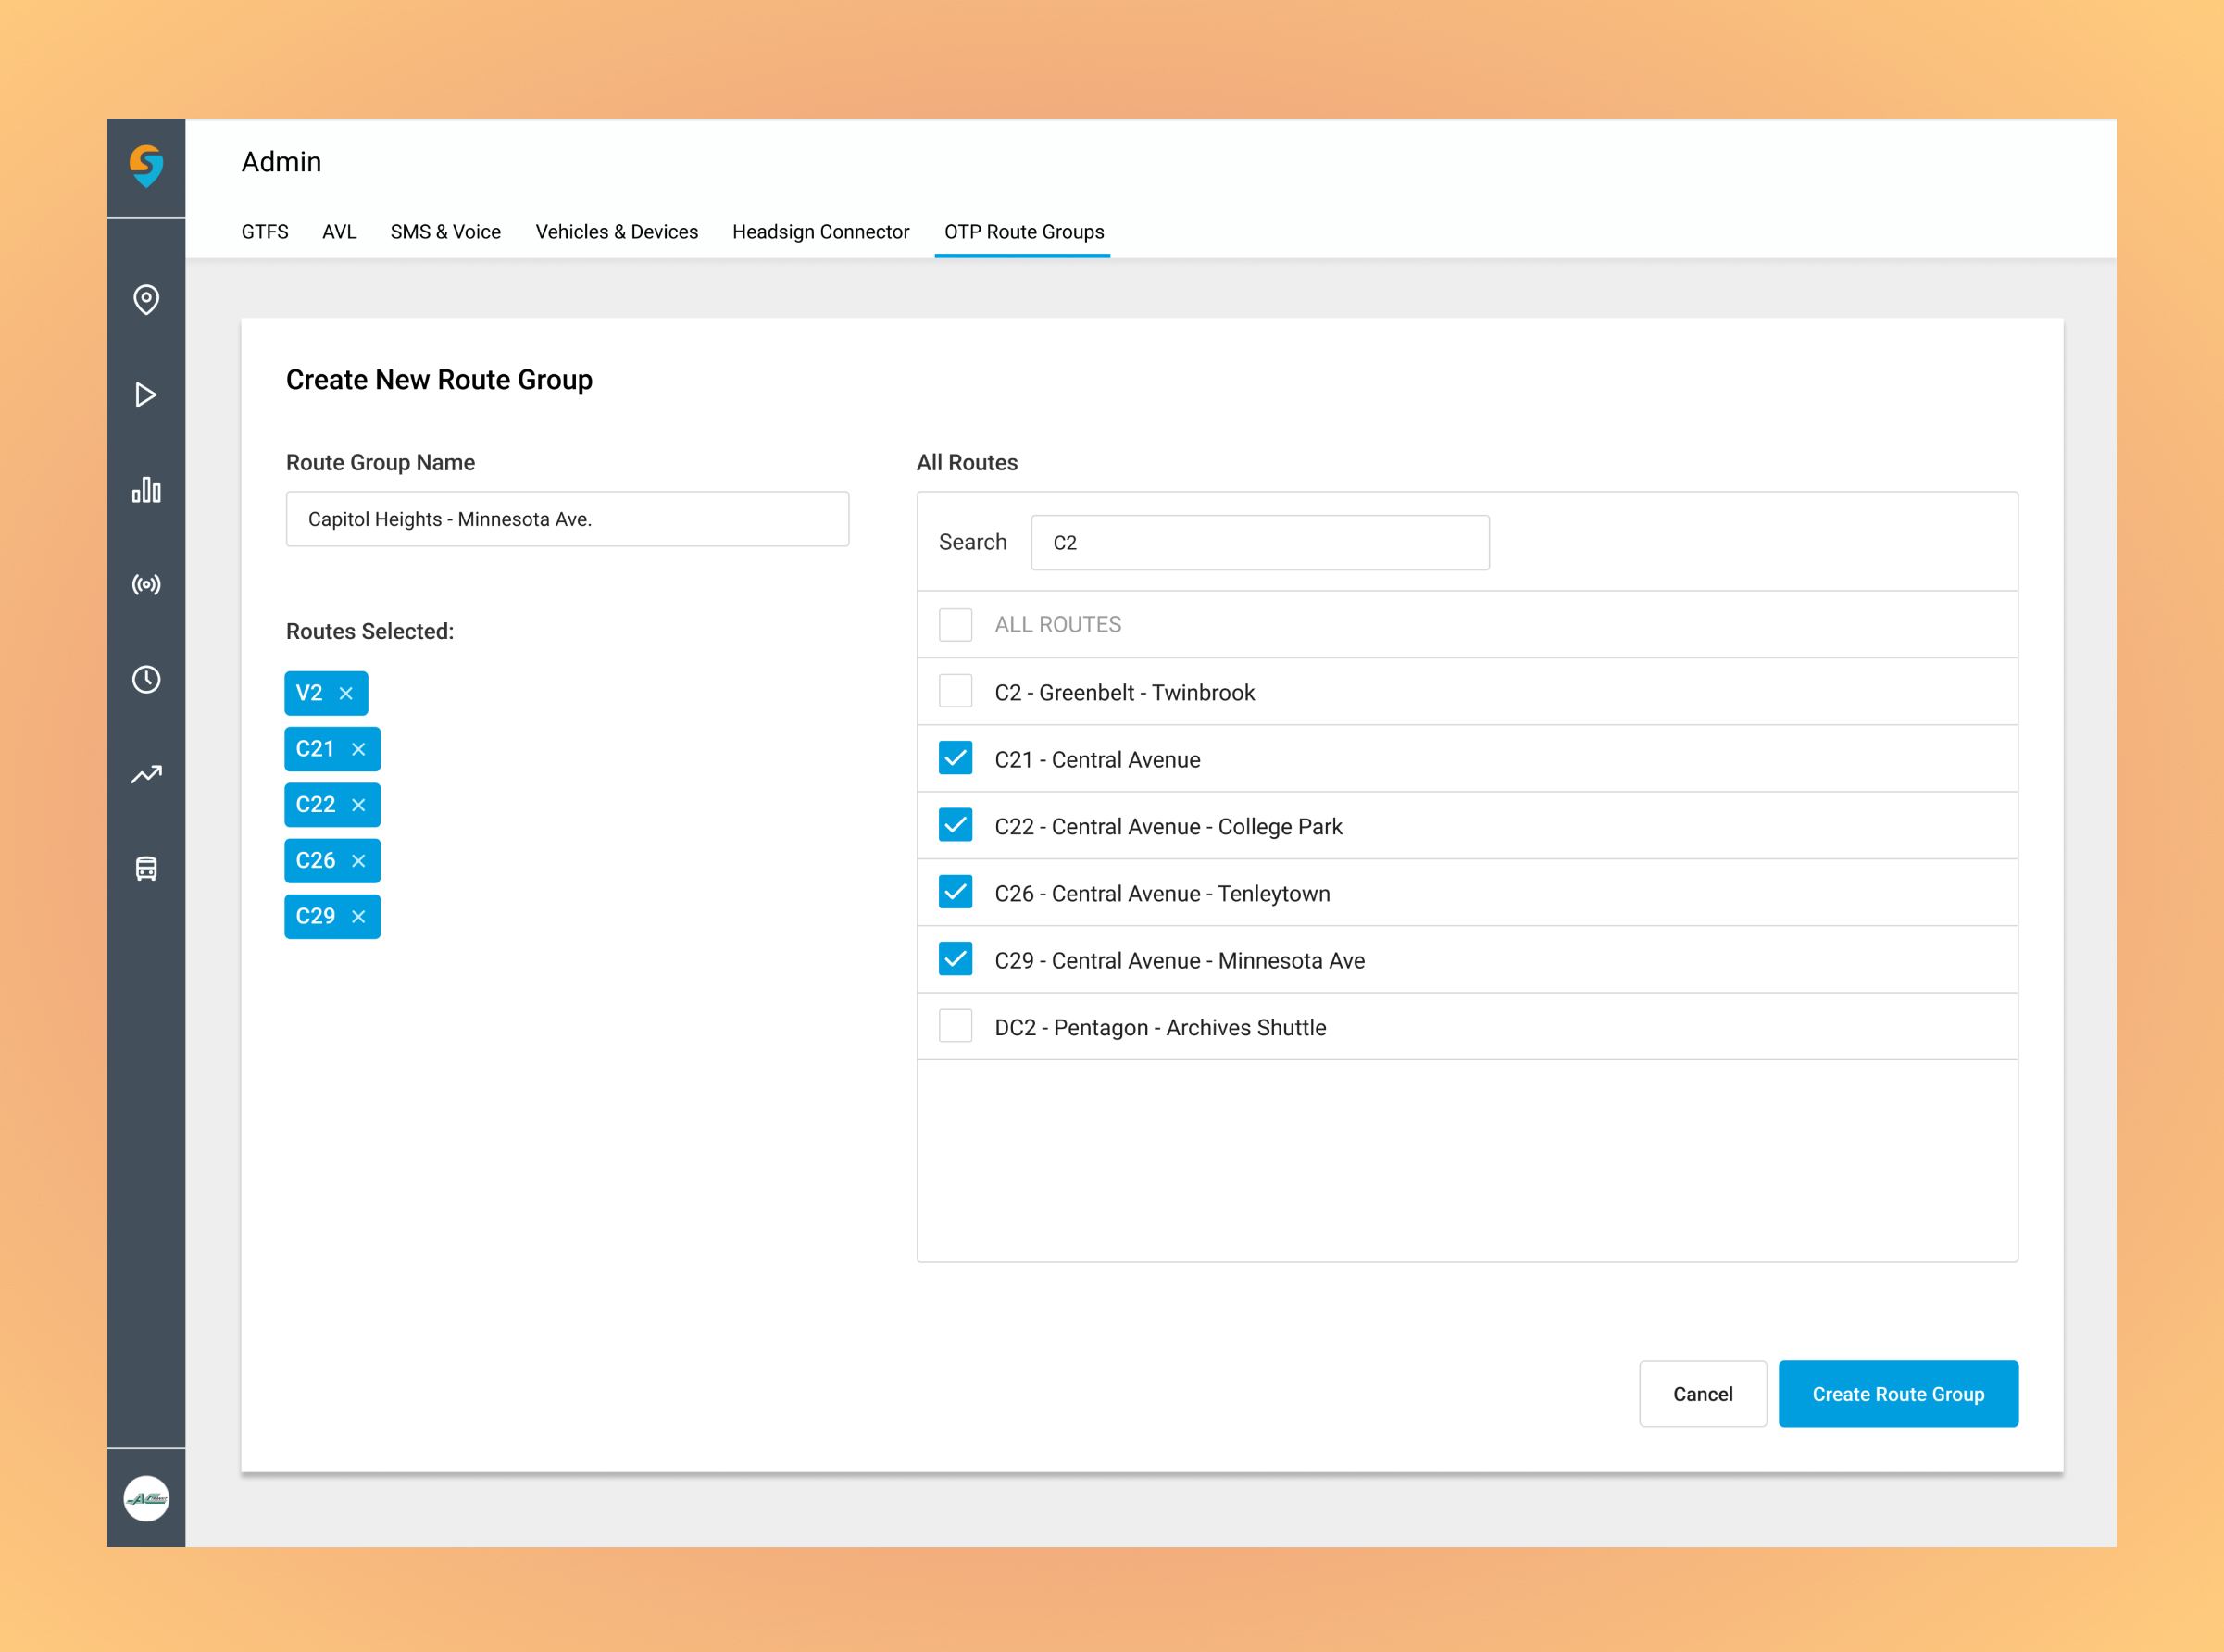Image resolution: width=2224 pixels, height=1652 pixels.
Task: Open the SMS & Voice tab
Action: (x=445, y=232)
